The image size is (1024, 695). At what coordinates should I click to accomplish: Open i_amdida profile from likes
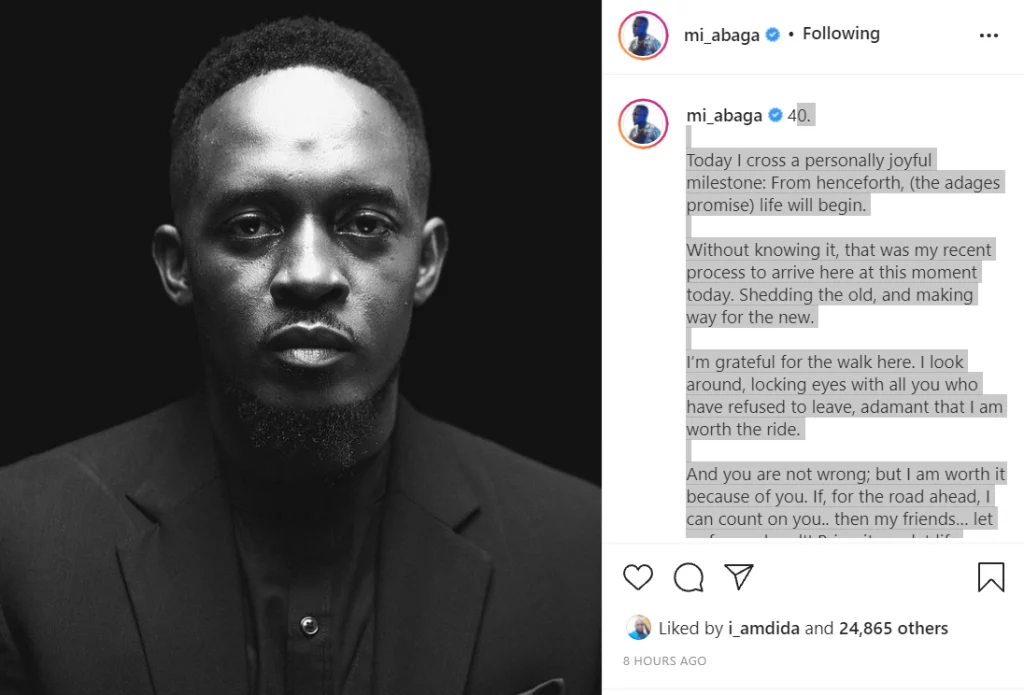763,628
